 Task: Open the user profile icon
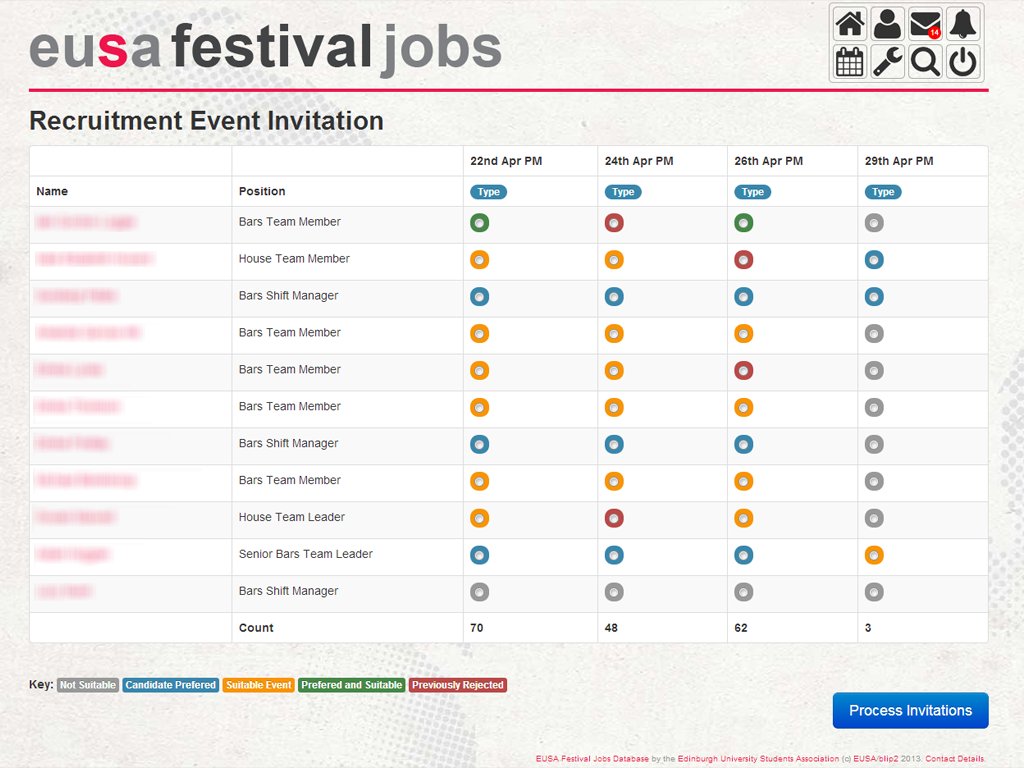coord(886,23)
